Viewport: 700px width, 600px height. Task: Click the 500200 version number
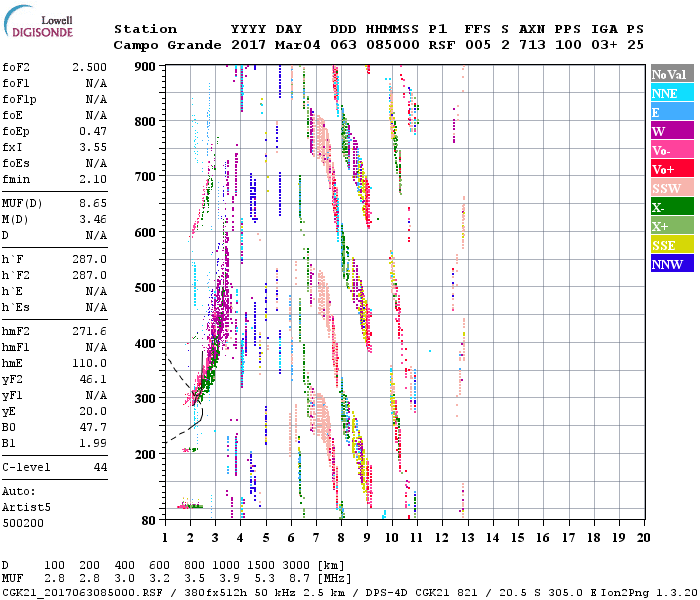coord(23,524)
